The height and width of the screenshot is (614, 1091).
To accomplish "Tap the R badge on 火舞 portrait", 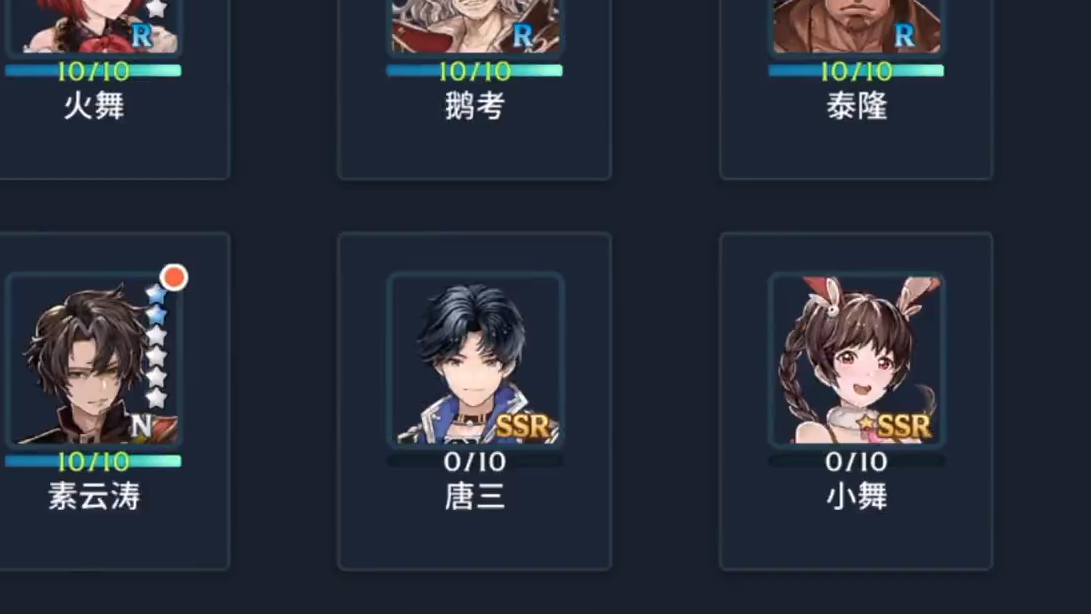I will (x=142, y=35).
